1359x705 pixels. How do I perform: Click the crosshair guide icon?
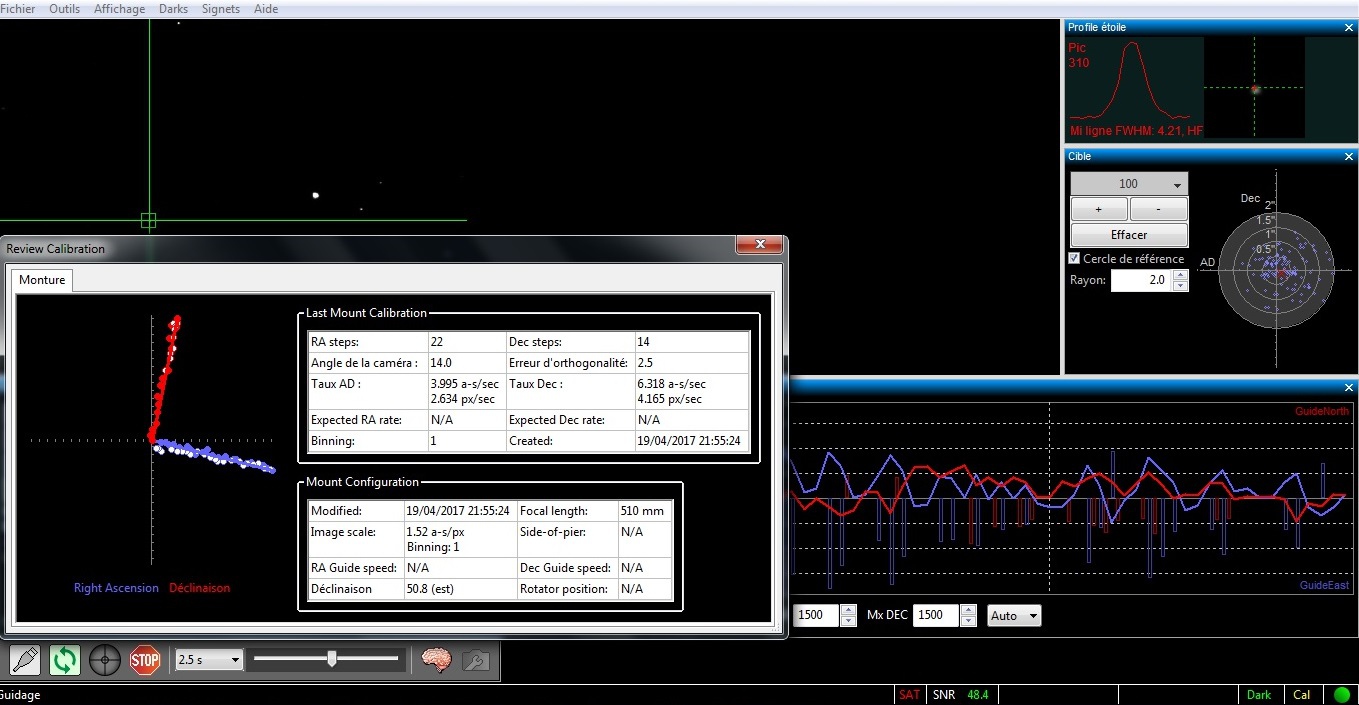click(x=105, y=660)
